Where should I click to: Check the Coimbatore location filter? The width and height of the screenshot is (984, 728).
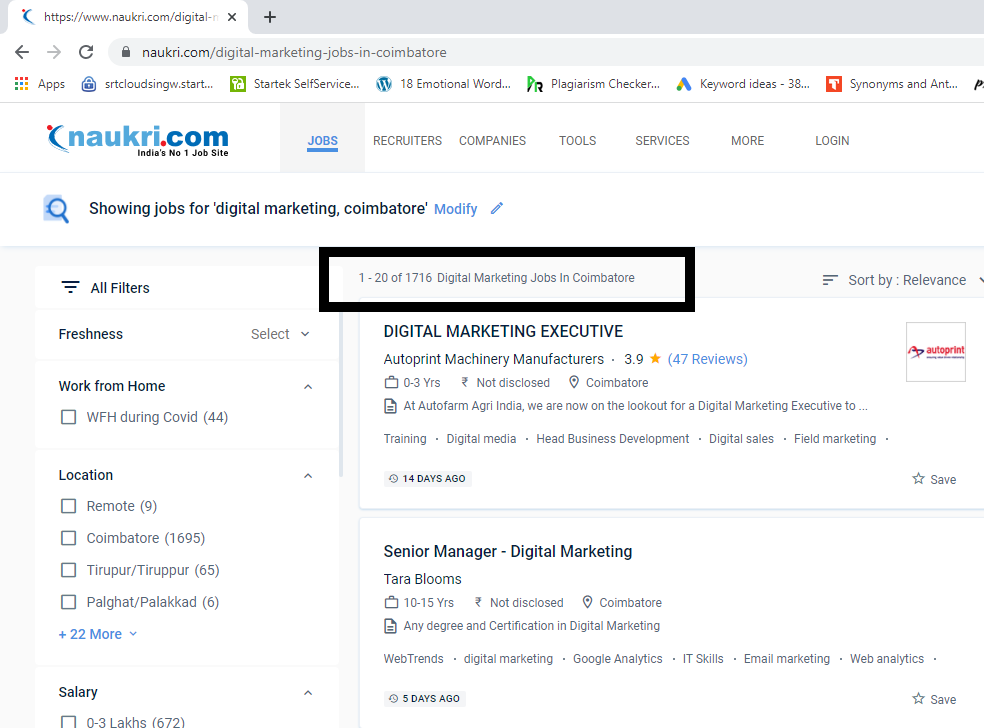tap(68, 538)
